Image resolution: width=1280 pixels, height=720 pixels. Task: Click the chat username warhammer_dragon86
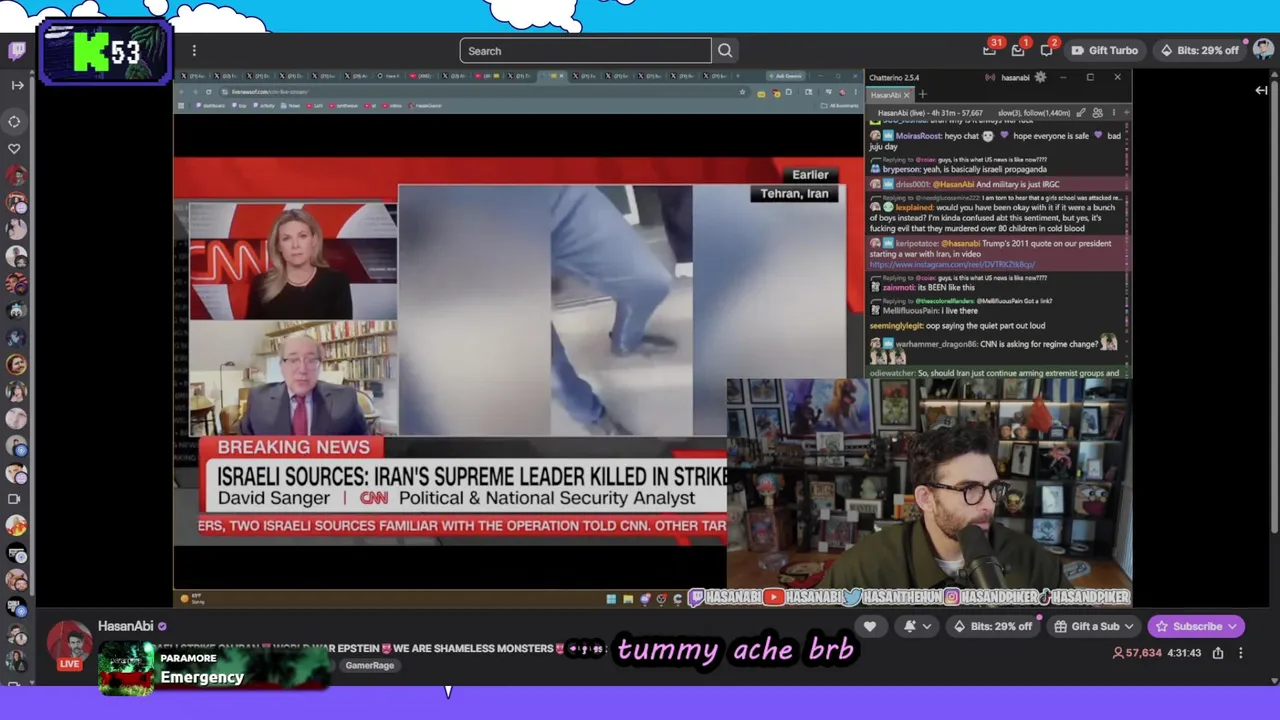tap(938, 344)
